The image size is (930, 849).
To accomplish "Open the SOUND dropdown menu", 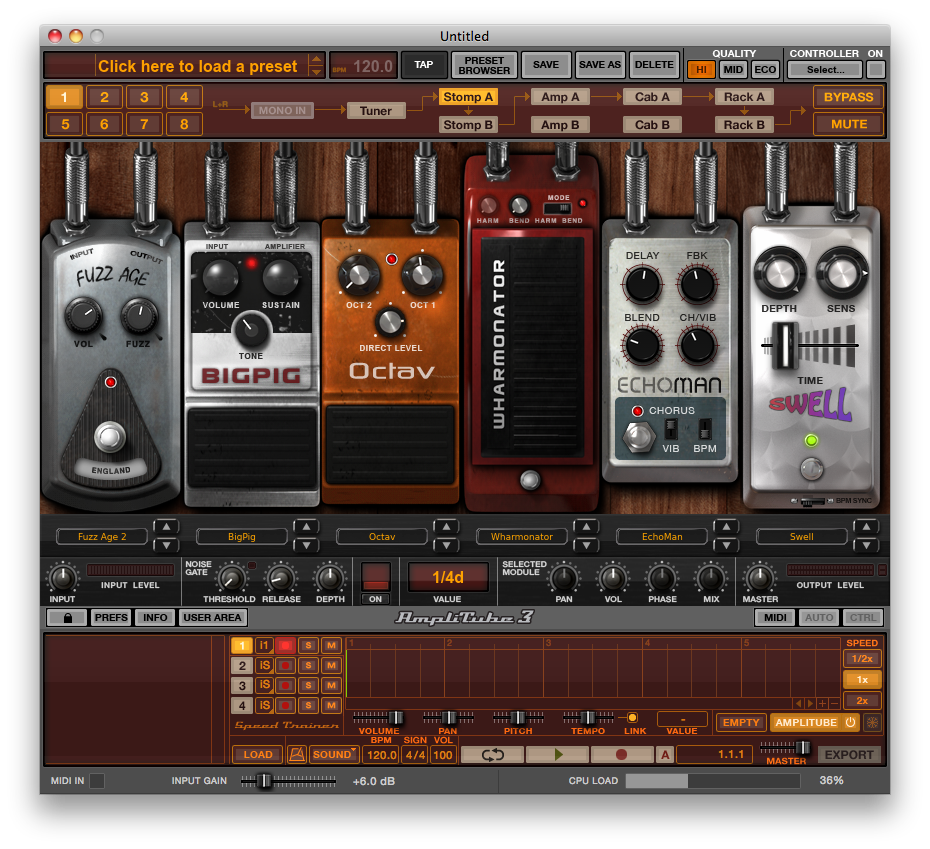I will (335, 754).
